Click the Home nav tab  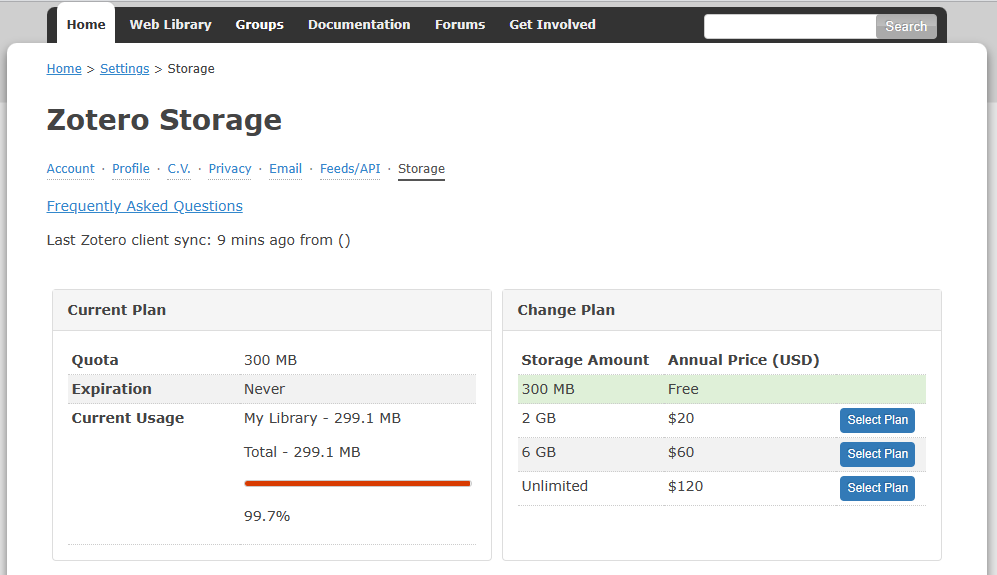86,25
